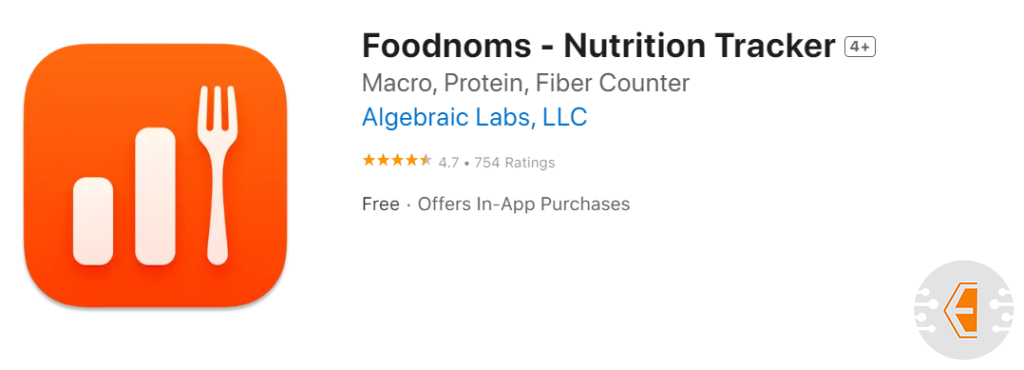This screenshot has height=370, width=1024.
Task: Click the partially filled fifth star
Action: click(426, 161)
